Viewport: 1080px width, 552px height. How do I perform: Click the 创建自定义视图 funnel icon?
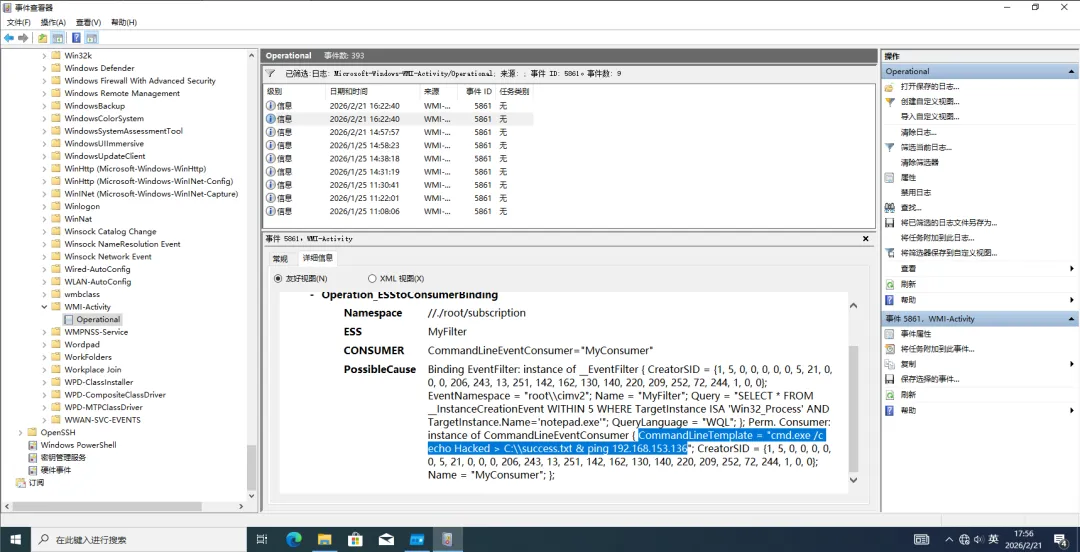(890, 102)
